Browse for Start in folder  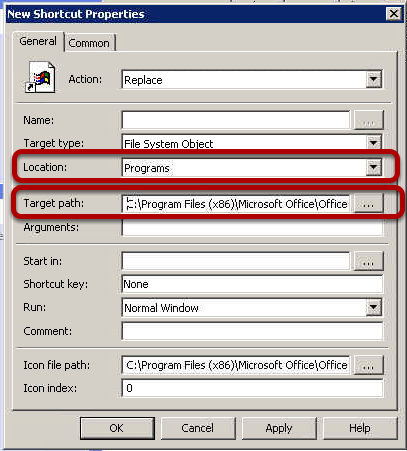point(369,261)
